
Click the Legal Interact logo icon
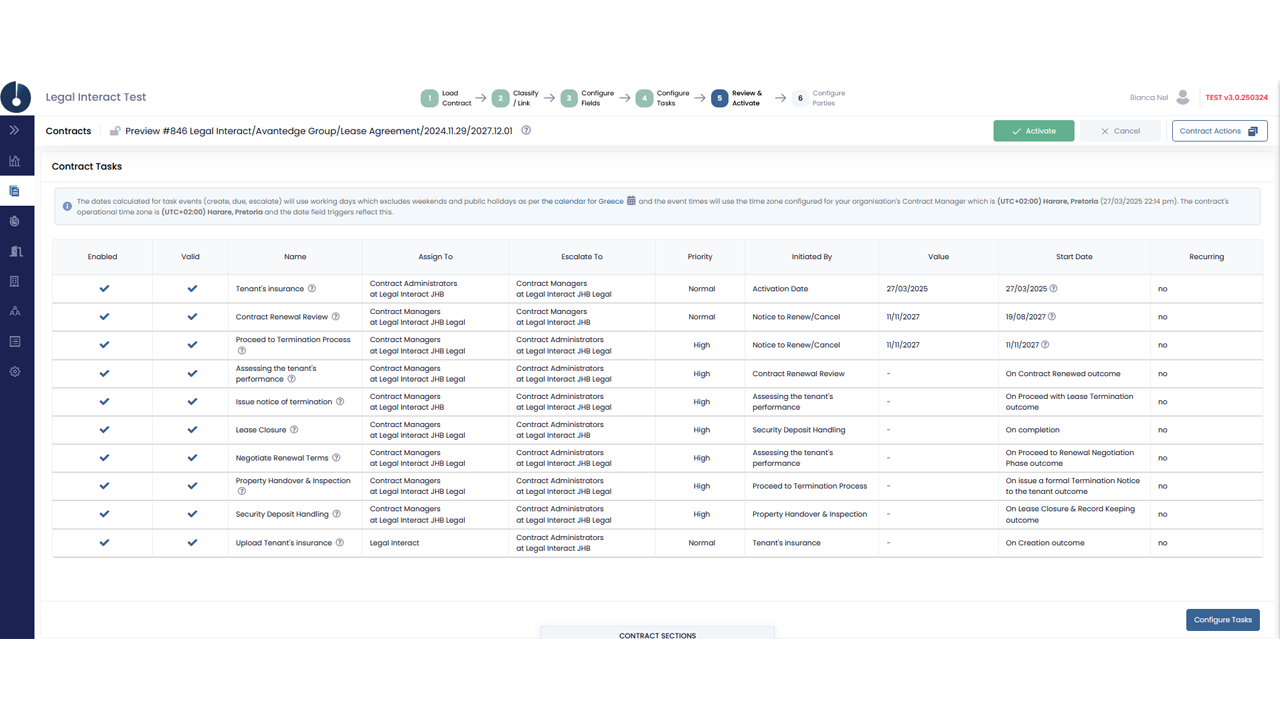coord(16,97)
